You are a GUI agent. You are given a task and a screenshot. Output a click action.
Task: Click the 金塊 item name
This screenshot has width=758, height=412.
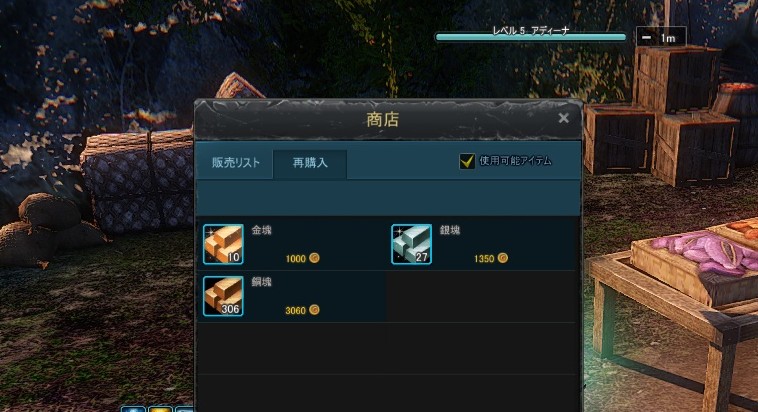[x=262, y=230]
